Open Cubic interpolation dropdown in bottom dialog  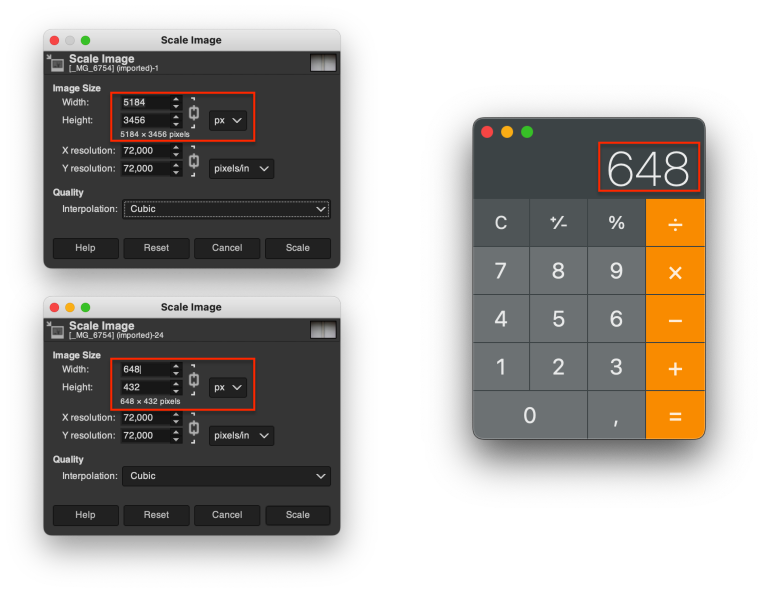coord(226,476)
